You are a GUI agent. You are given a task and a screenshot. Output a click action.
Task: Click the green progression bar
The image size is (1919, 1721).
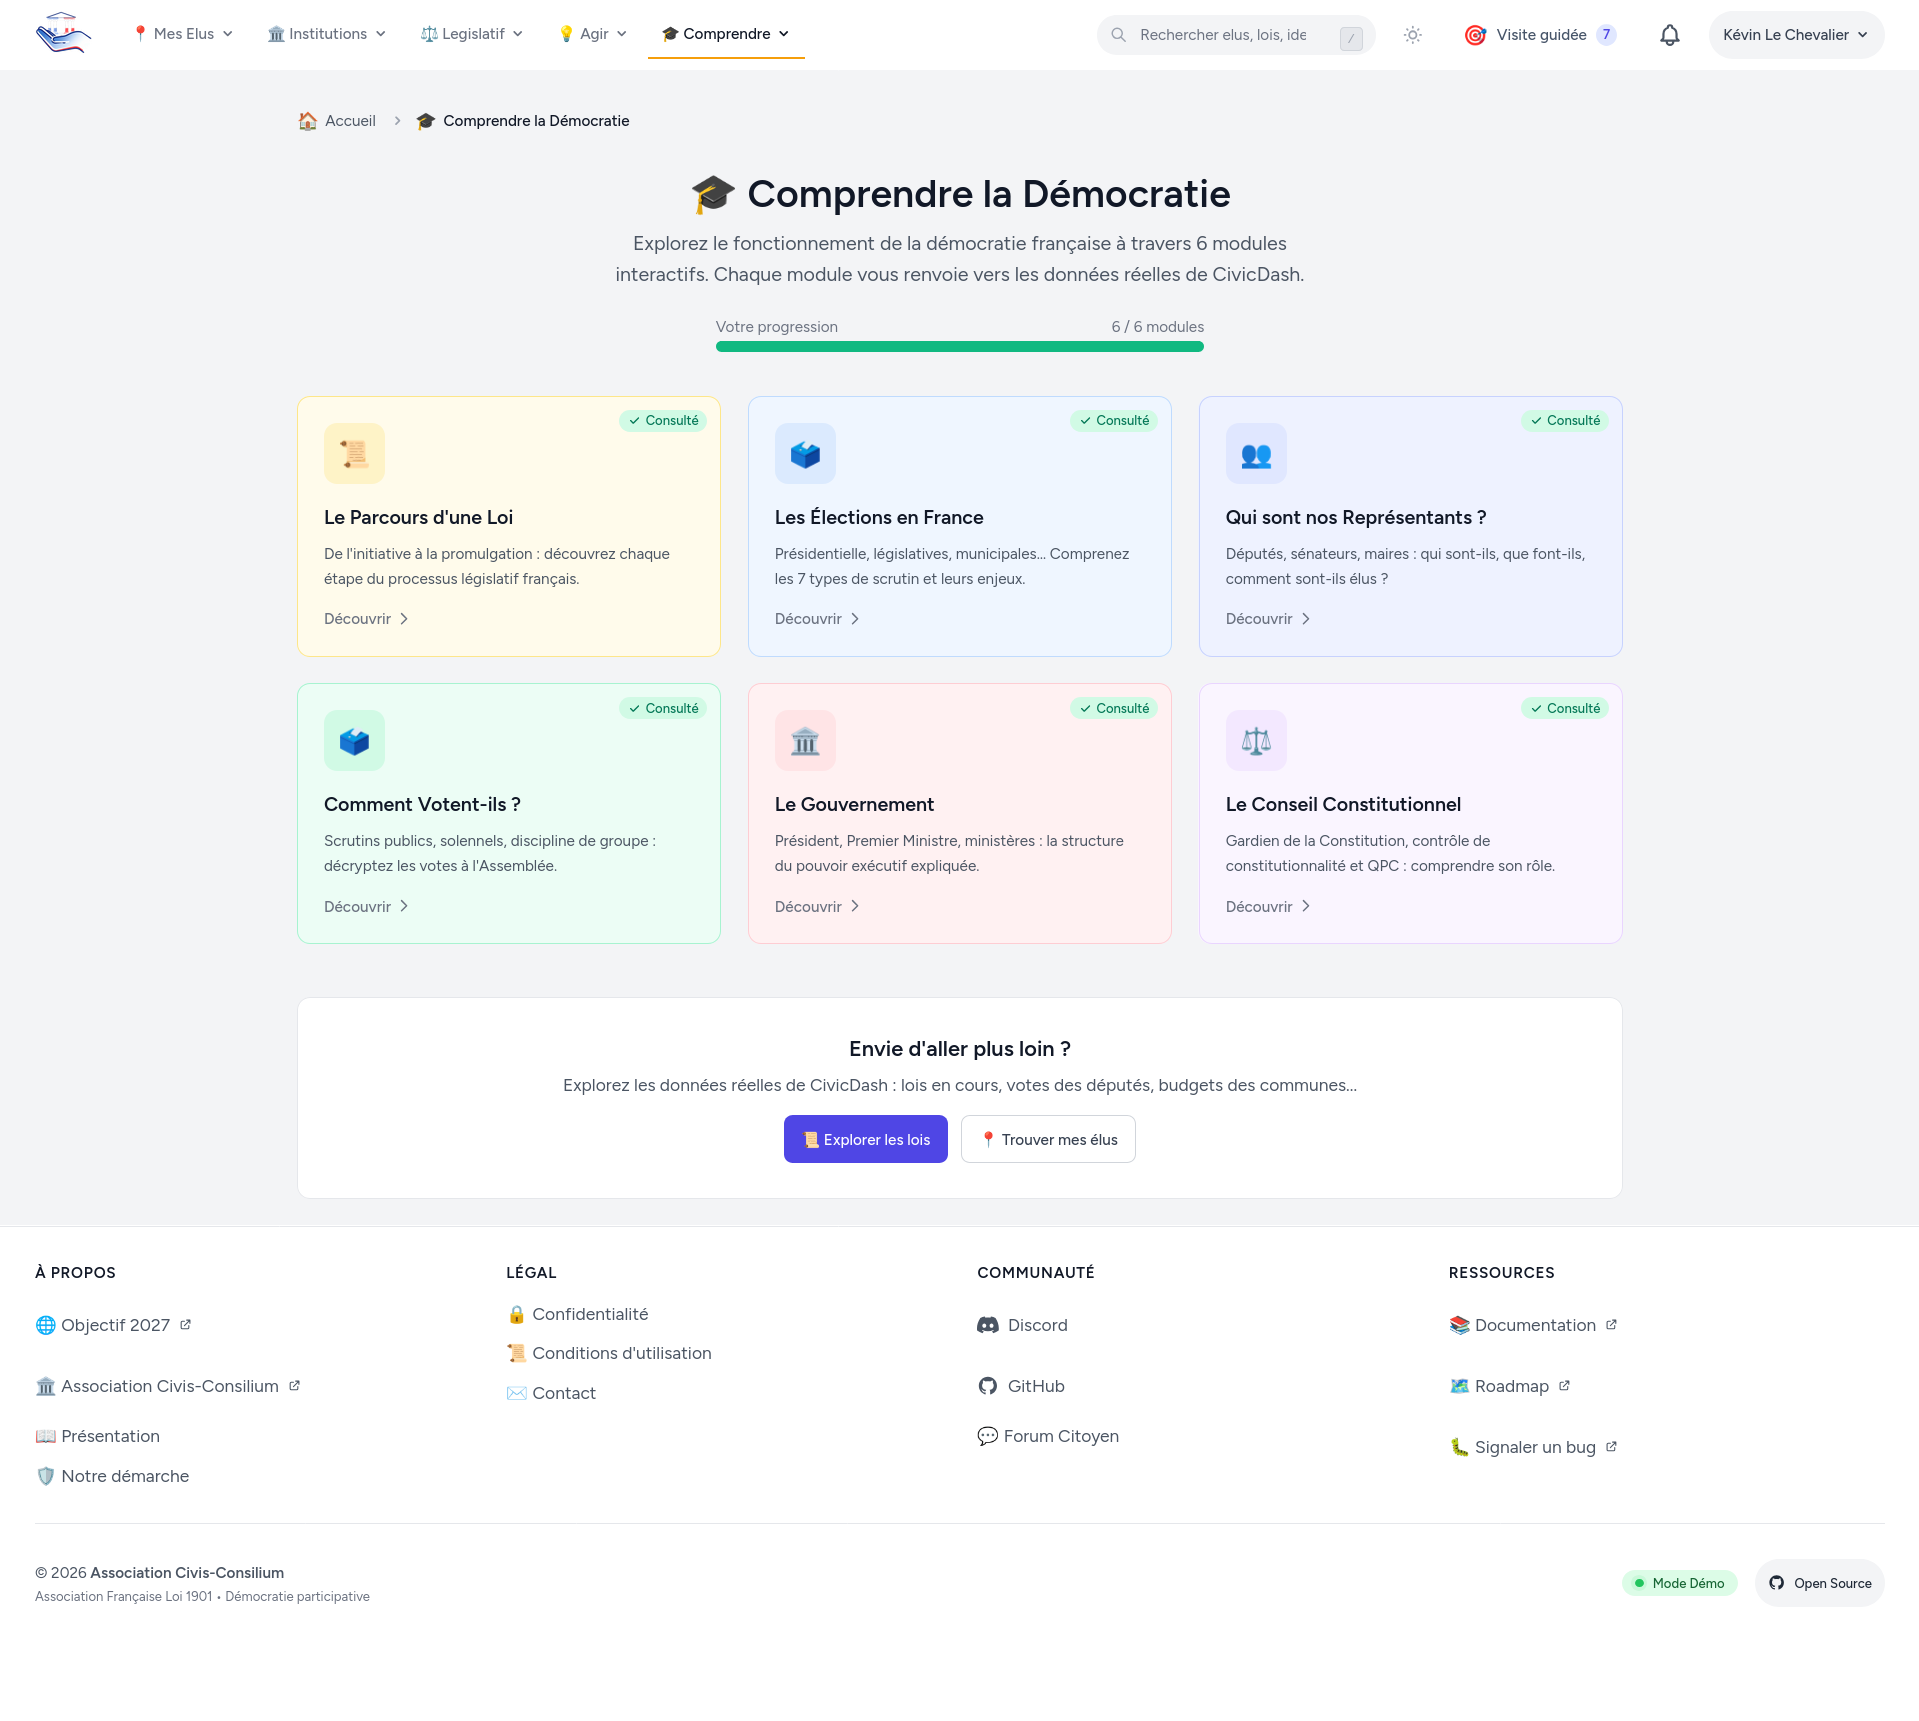click(x=959, y=347)
